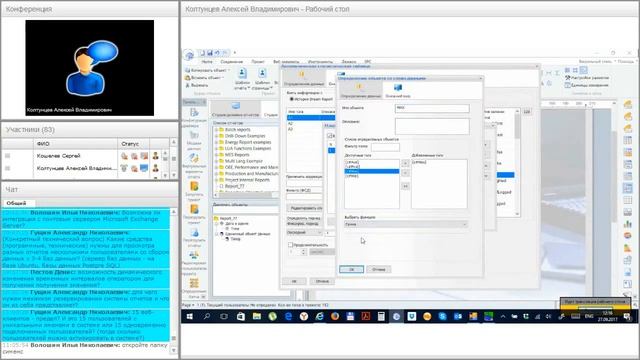Open the Последний period dropdown
The image size is (640, 360).
(304, 232)
